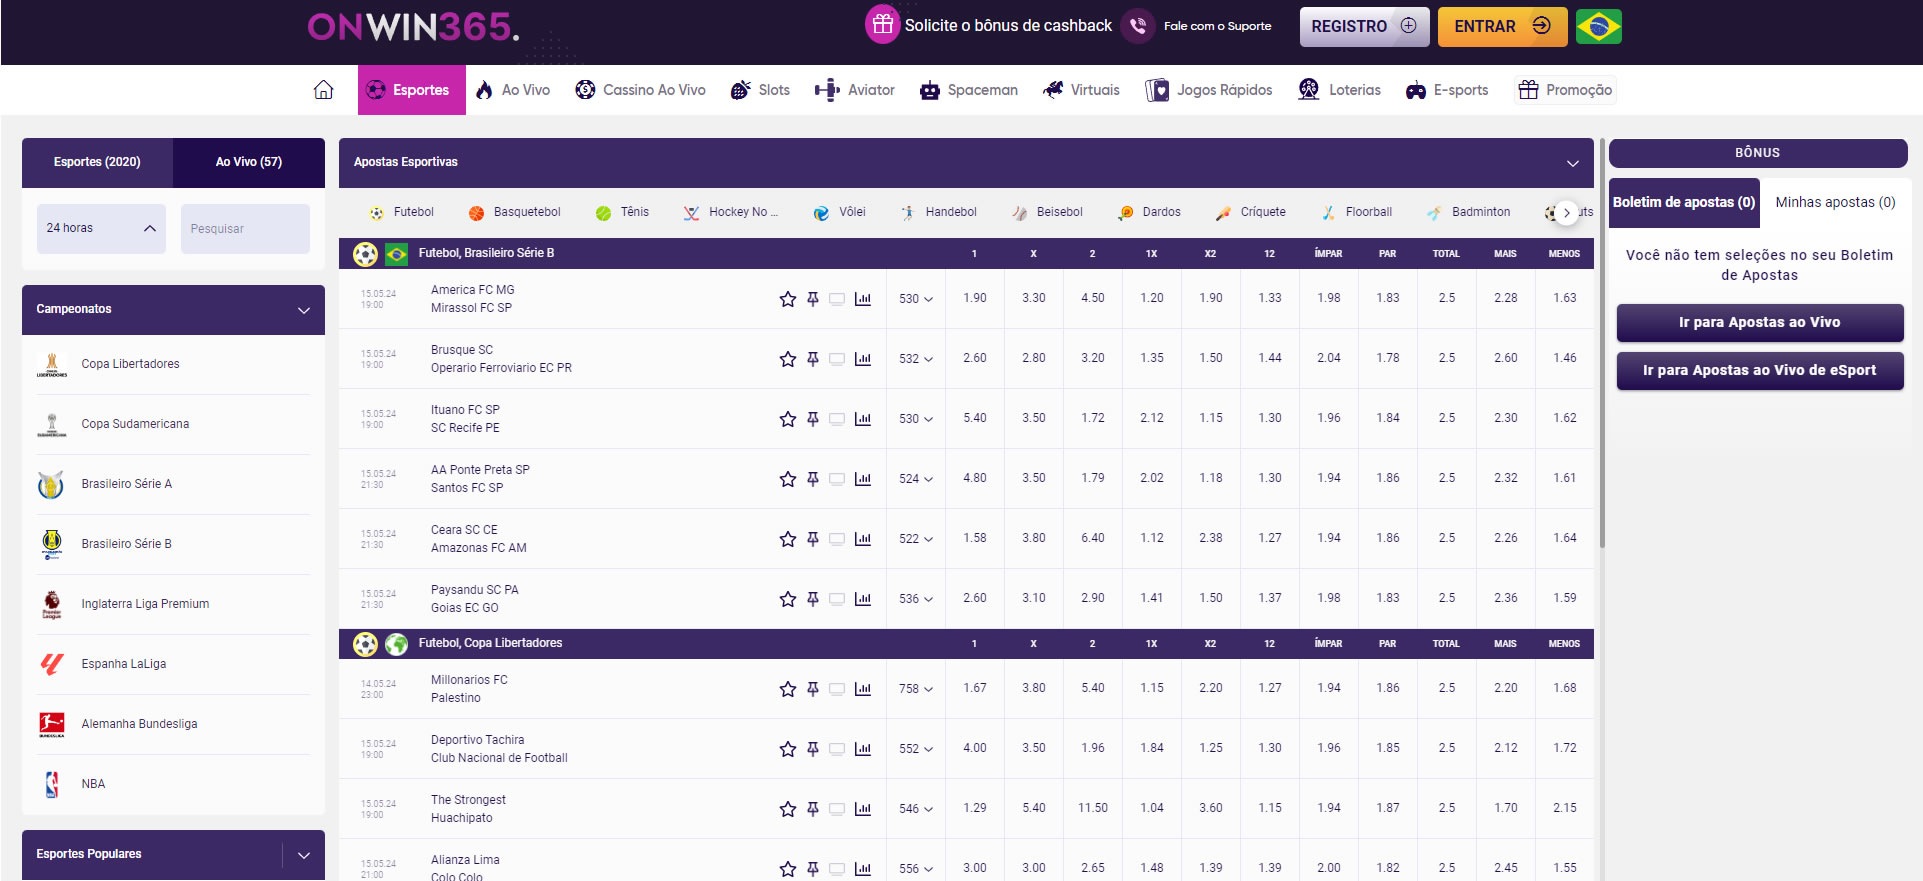This screenshot has width=1923, height=881.
Task: Click Ir para Apostas ao Vivo
Action: coord(1759,322)
